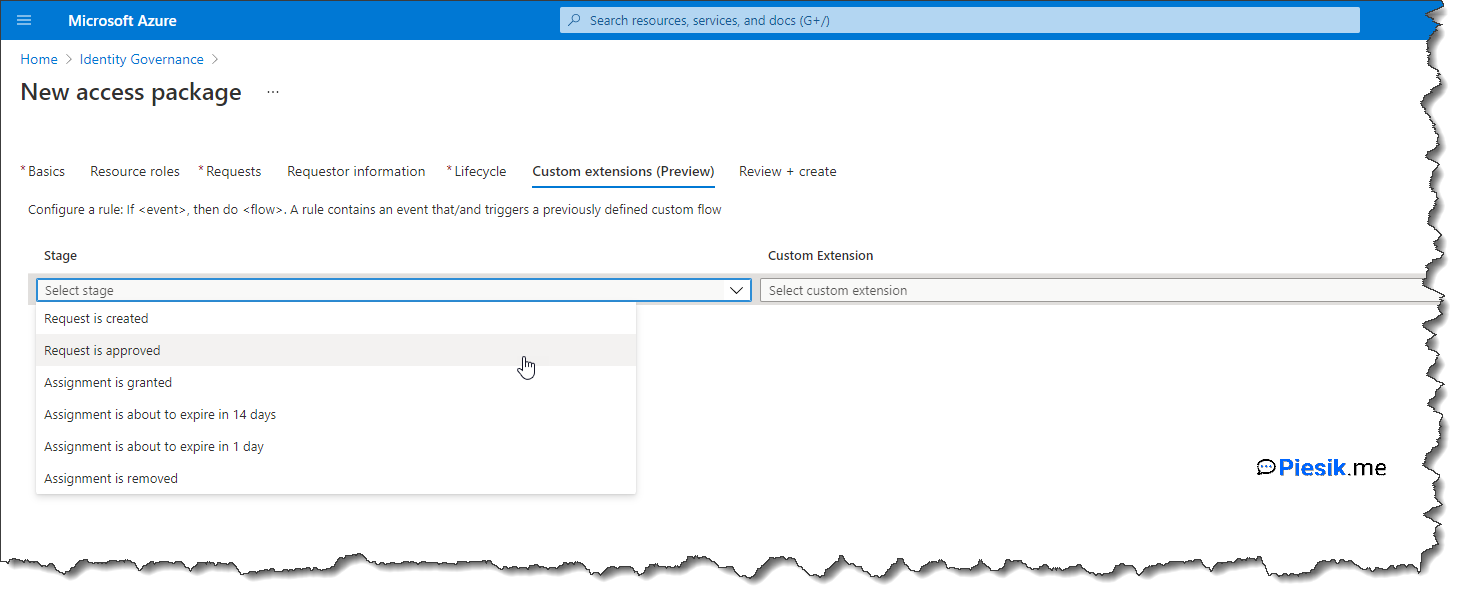1468x600 pixels.
Task: Open the hamburger portal menu
Action: pyautogui.click(x=24, y=20)
